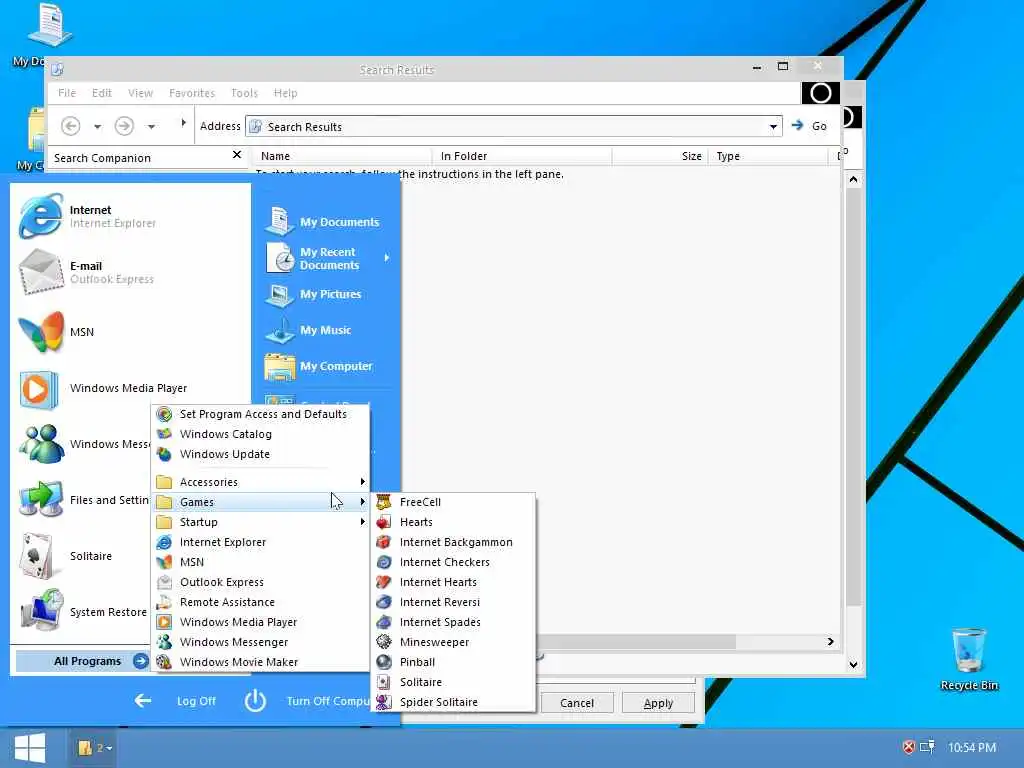The height and width of the screenshot is (768, 1024).
Task: Sort results by Name column header
Action: [342, 156]
